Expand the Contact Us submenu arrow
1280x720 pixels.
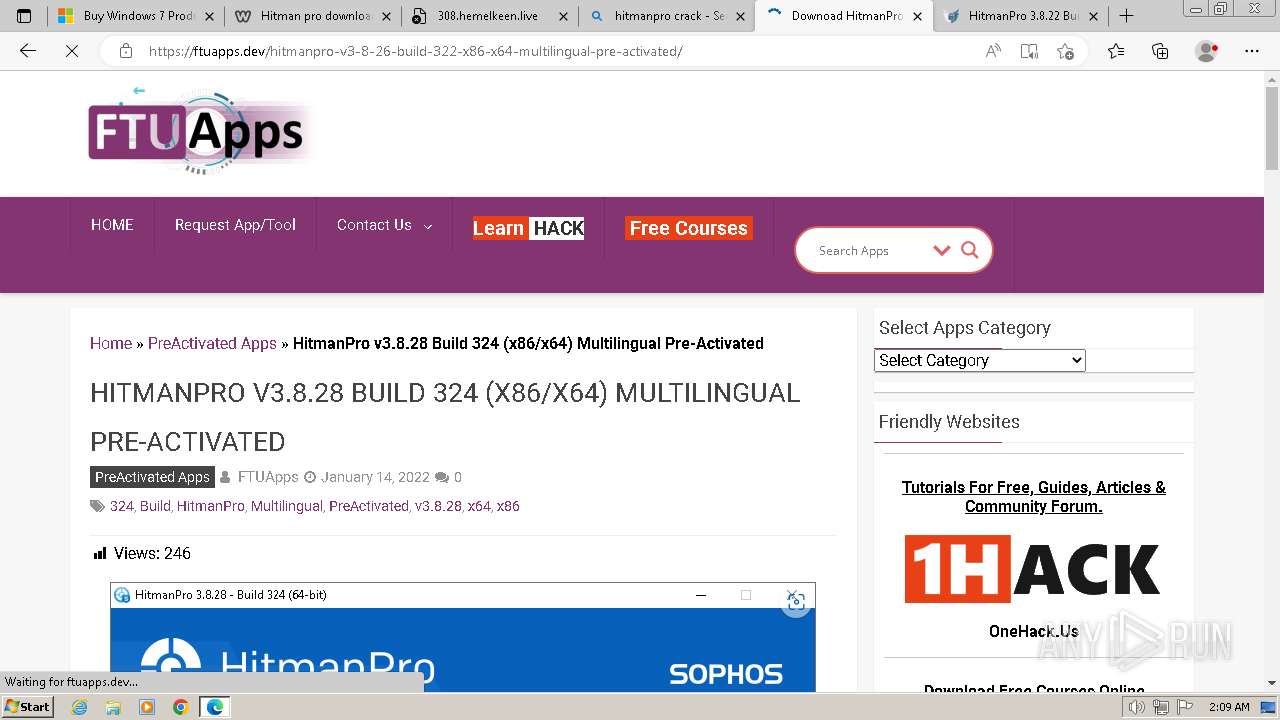coord(428,226)
